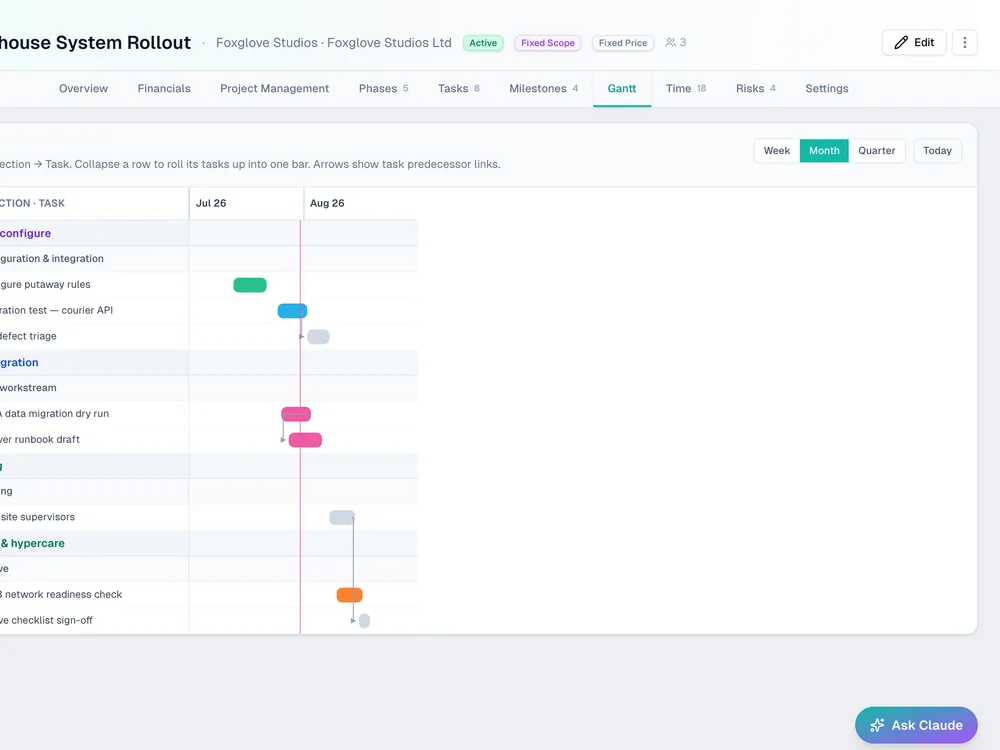Screen dimensions: 1000x750
Task: Click the grey site supervisors bar
Action: click(342, 517)
